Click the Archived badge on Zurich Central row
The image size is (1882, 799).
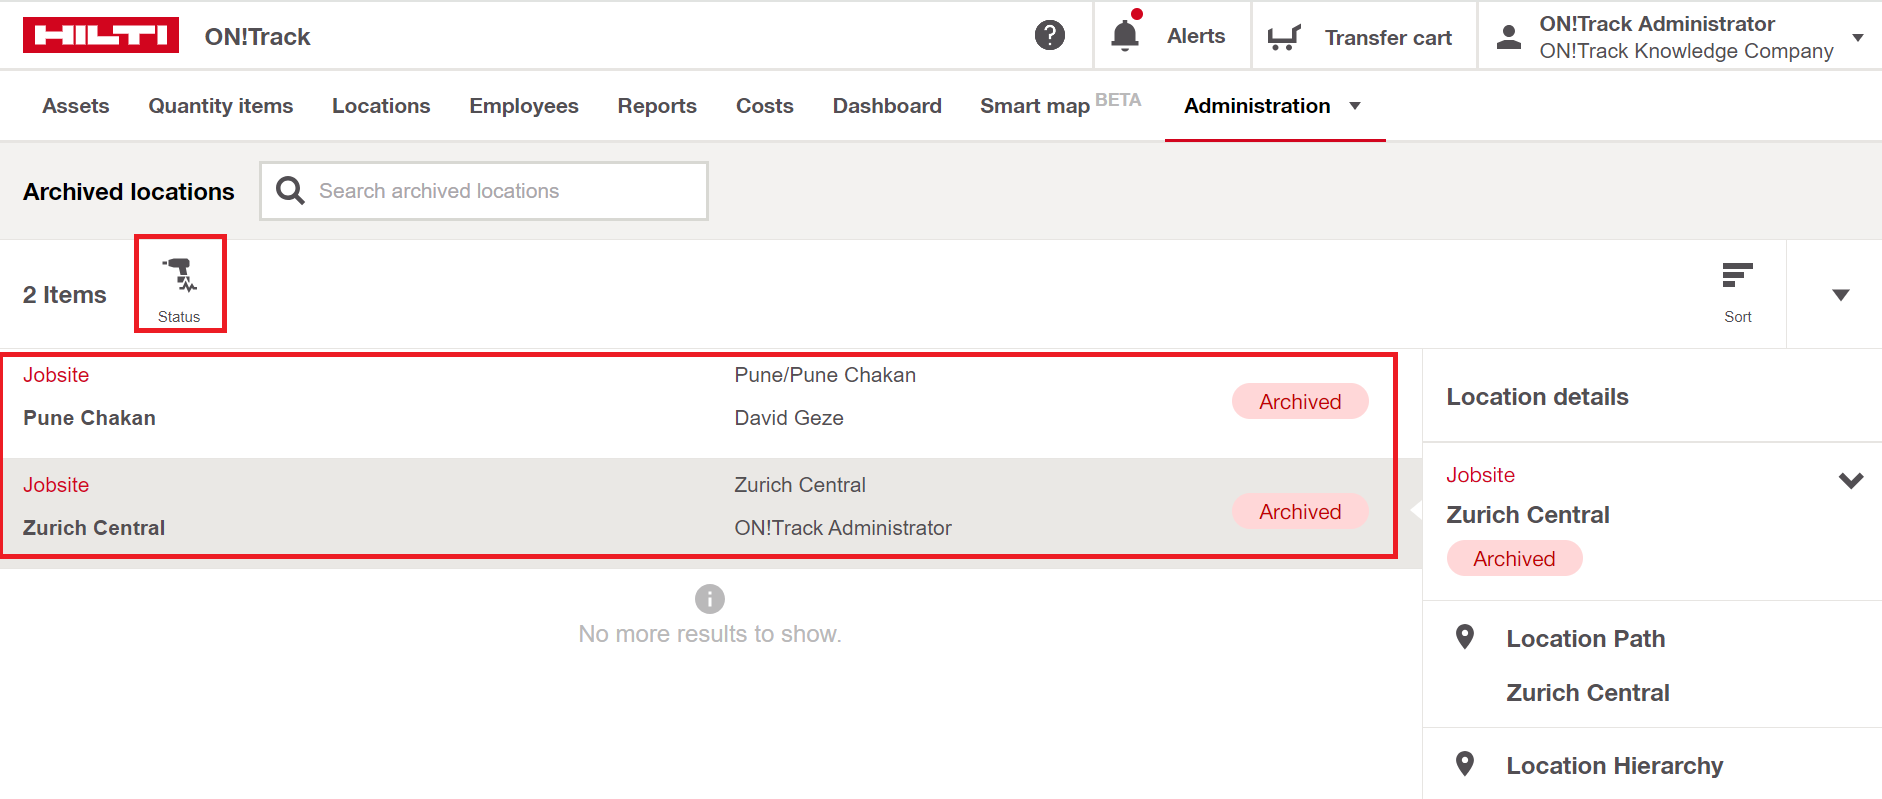(1300, 511)
